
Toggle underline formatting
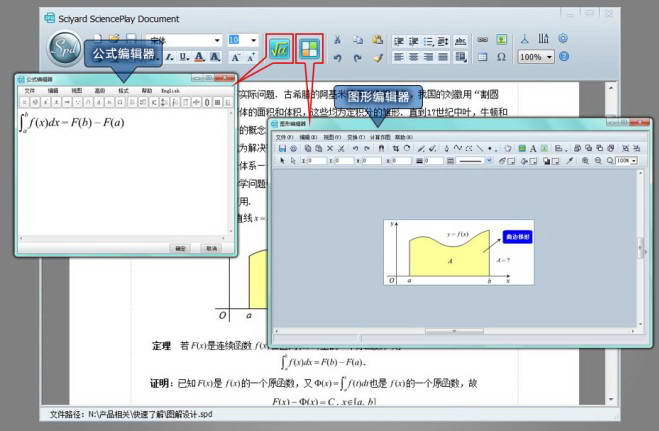(x=184, y=57)
